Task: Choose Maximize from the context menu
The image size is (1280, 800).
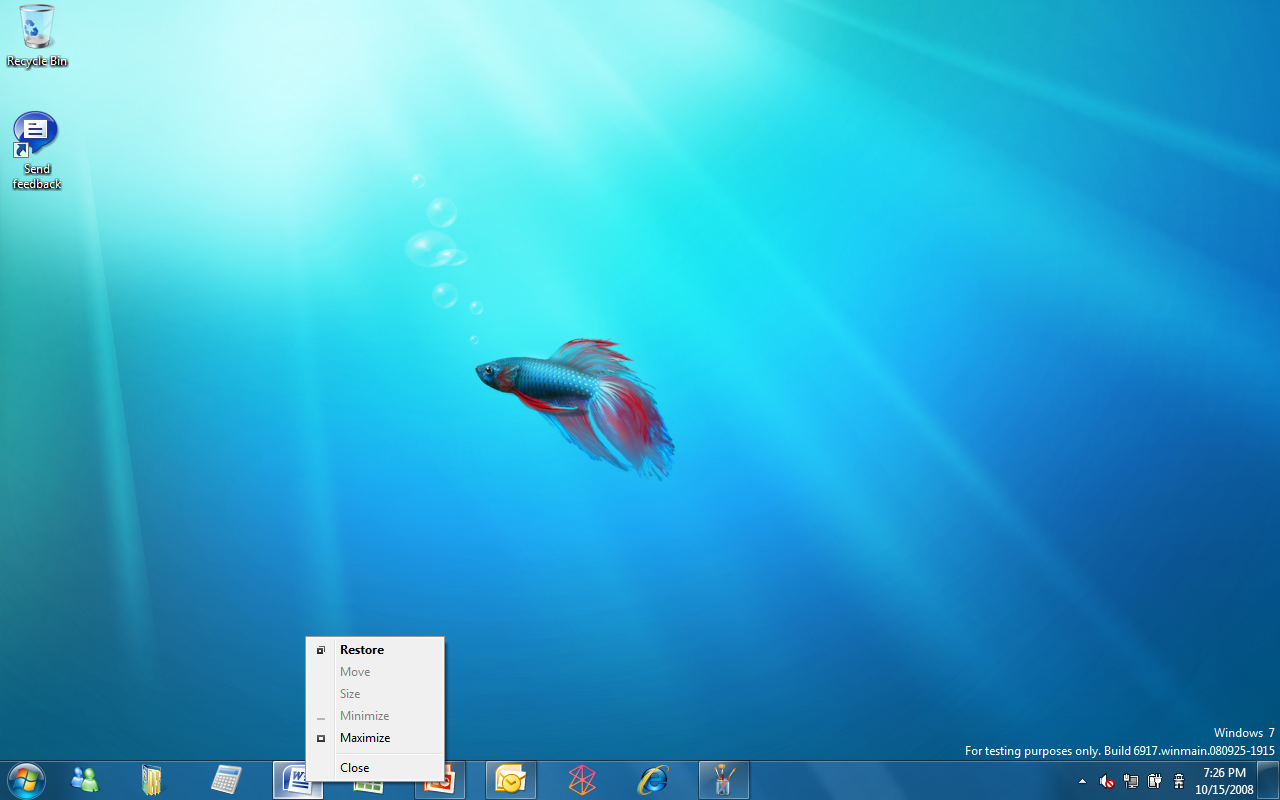Action: pos(365,738)
